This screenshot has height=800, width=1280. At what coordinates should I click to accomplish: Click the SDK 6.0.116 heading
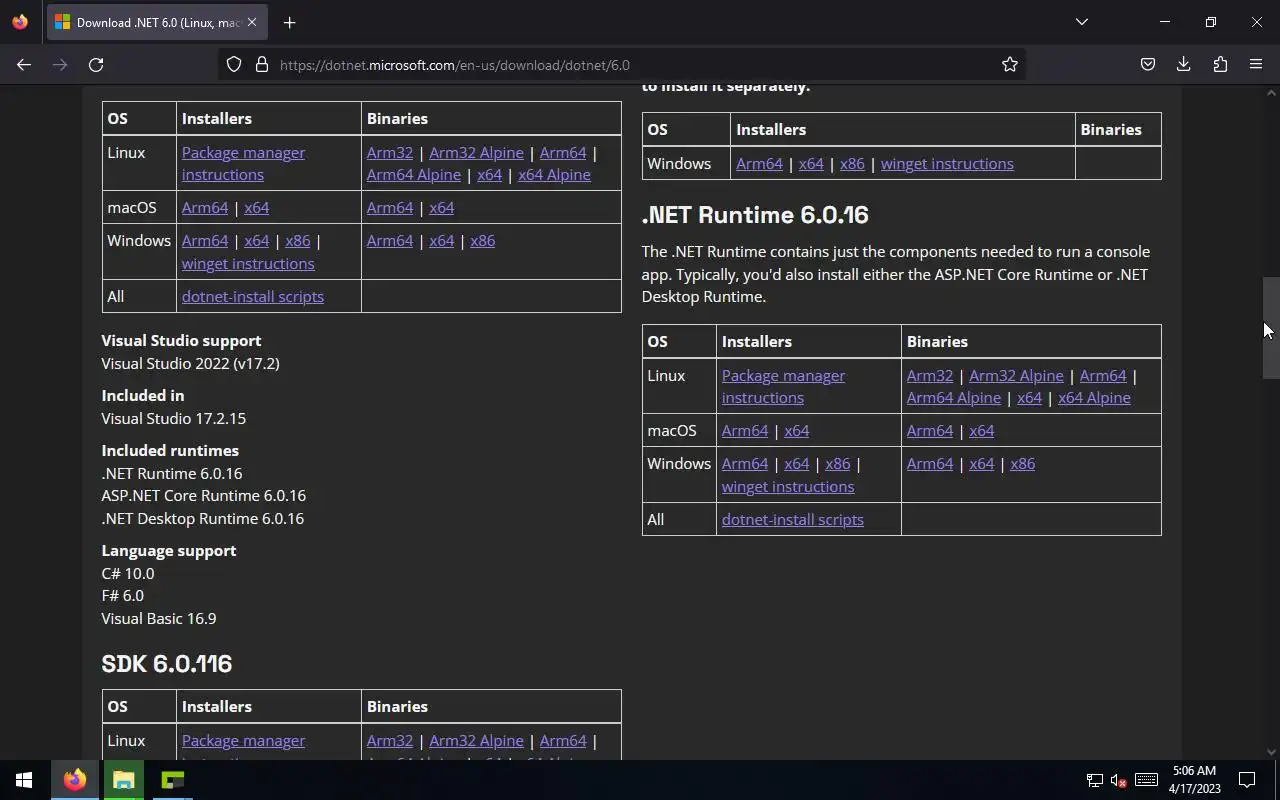click(167, 663)
